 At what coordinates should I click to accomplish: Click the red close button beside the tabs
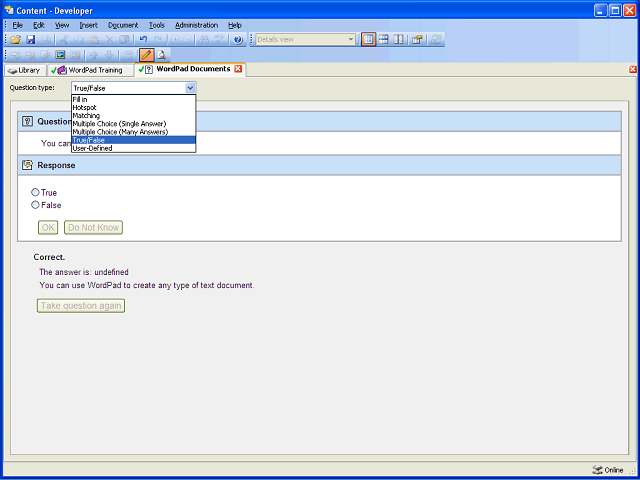click(x=633, y=69)
